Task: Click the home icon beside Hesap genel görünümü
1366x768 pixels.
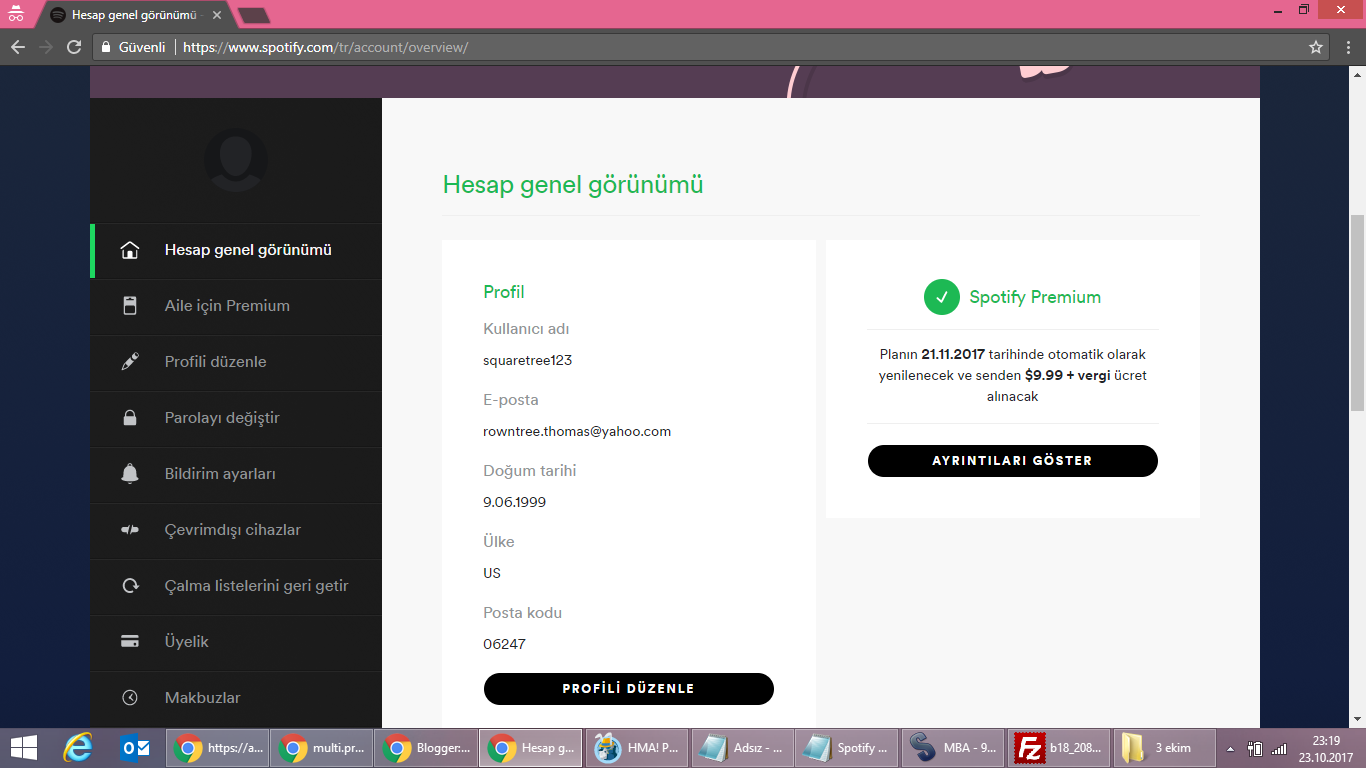Action: coord(130,251)
